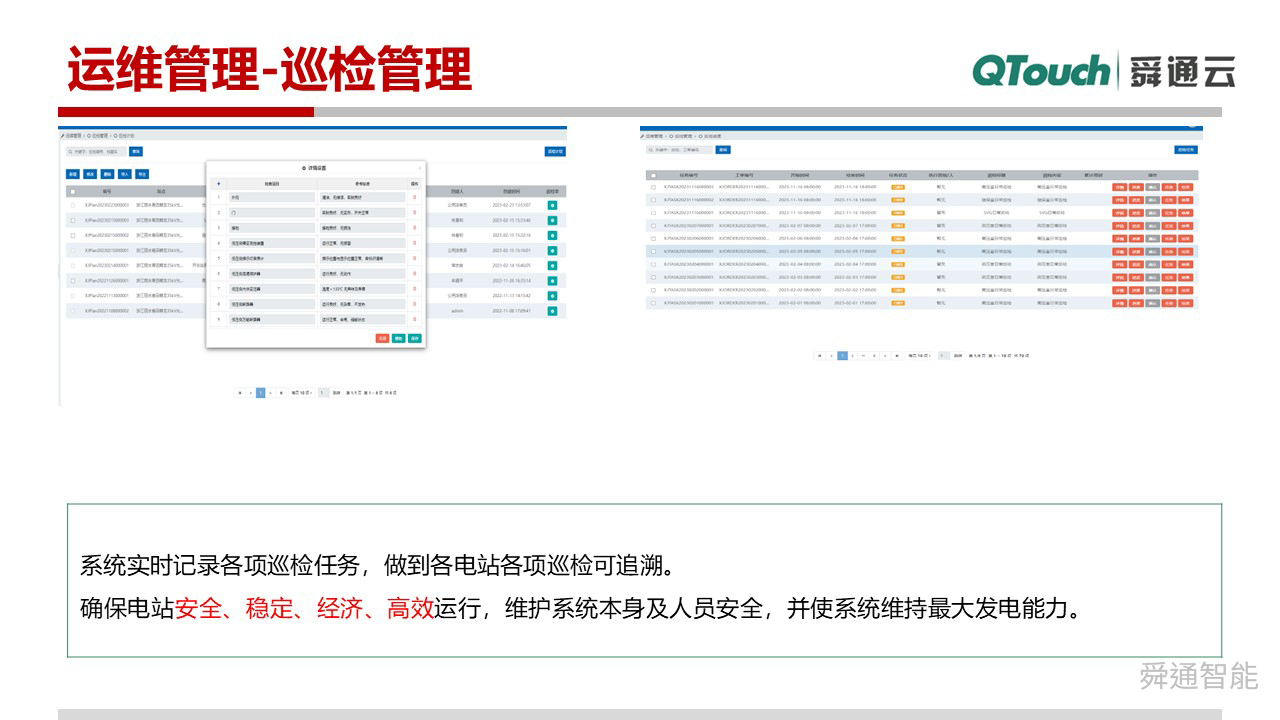This screenshot has width=1280, height=720.
Task: Click red delete icon beside third dialog row
Action: (416, 227)
